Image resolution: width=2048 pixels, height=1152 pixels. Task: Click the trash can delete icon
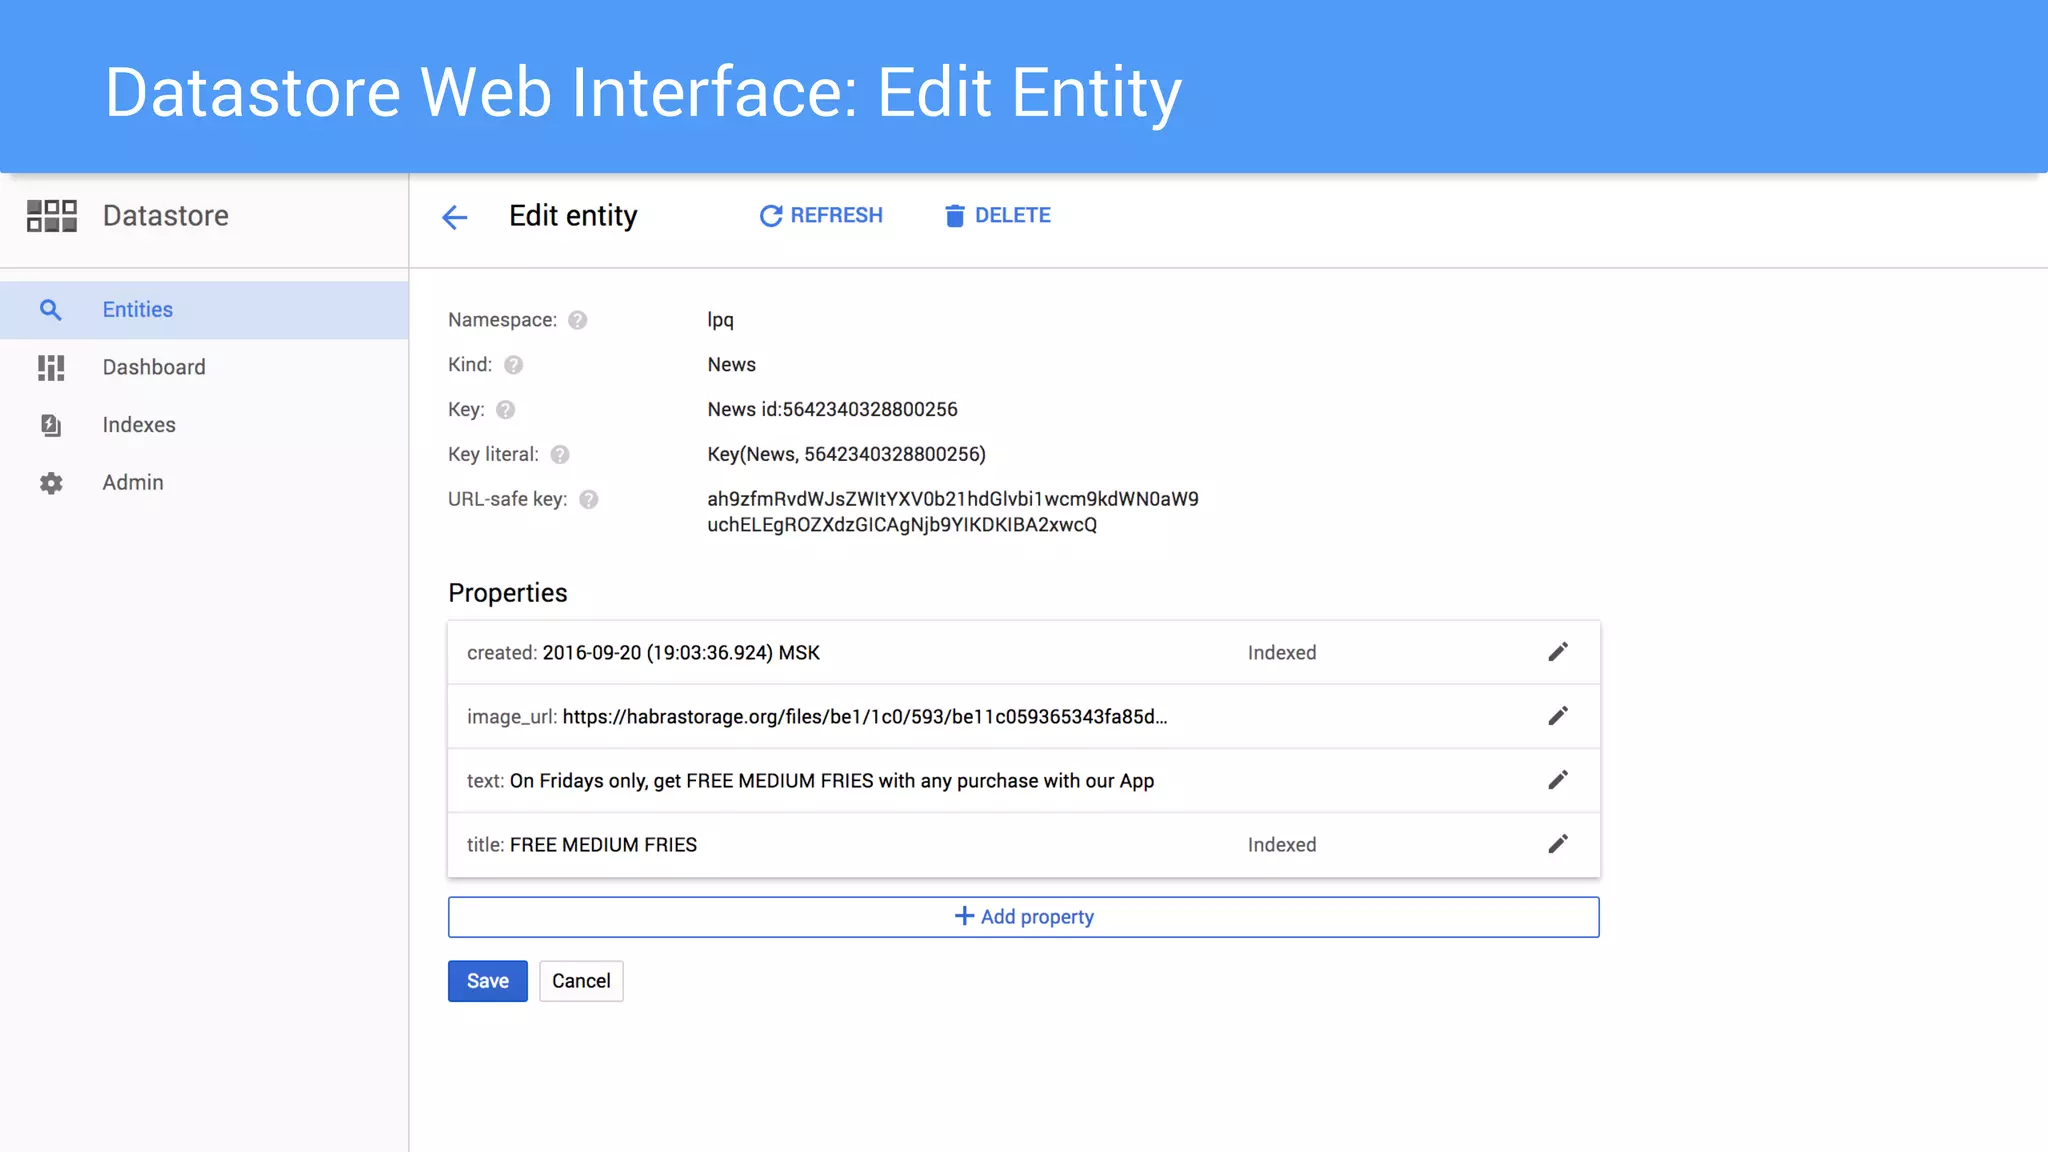(955, 216)
